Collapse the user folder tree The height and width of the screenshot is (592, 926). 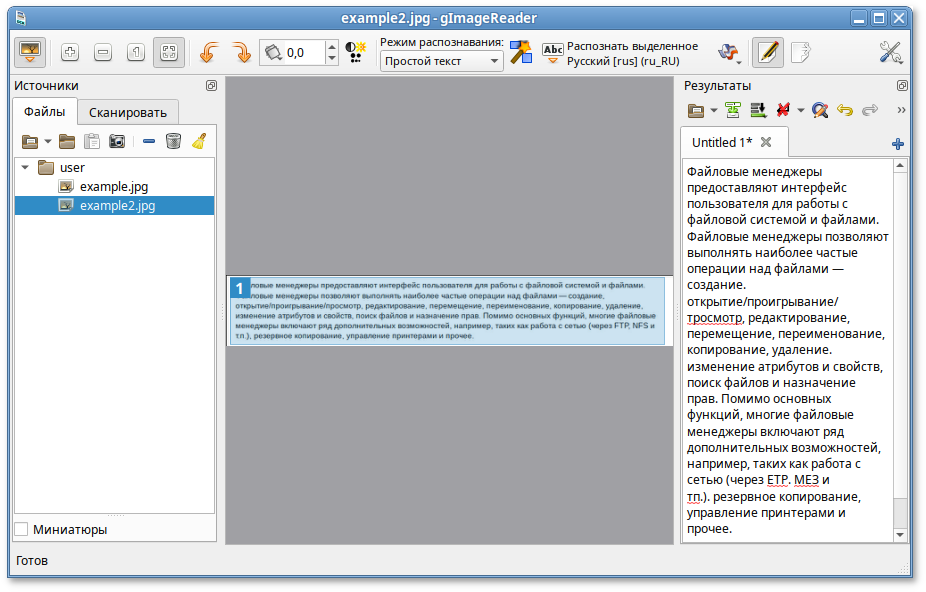(x=24, y=168)
